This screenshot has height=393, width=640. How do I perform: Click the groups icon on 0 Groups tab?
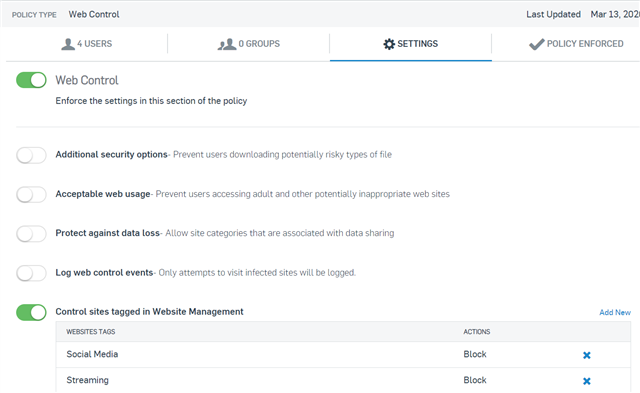click(227, 44)
